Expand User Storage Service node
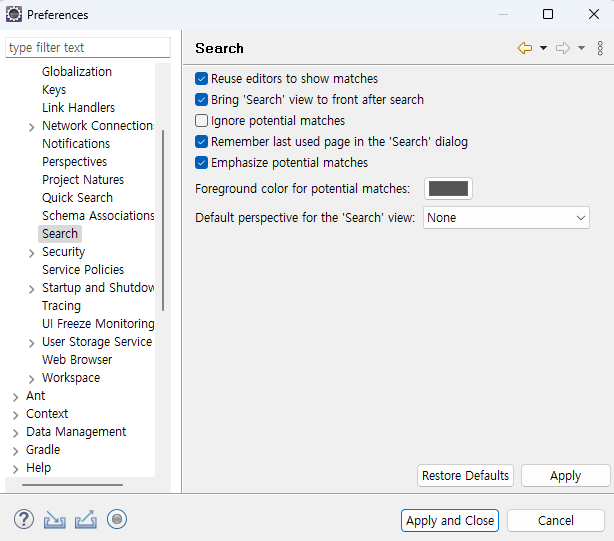Viewport: 614px width, 541px height. click(31, 343)
